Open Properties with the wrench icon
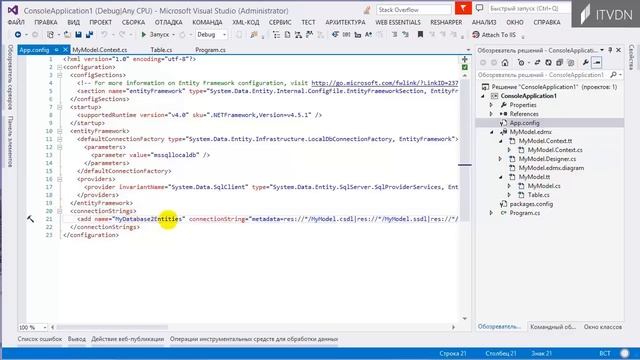 (585, 62)
